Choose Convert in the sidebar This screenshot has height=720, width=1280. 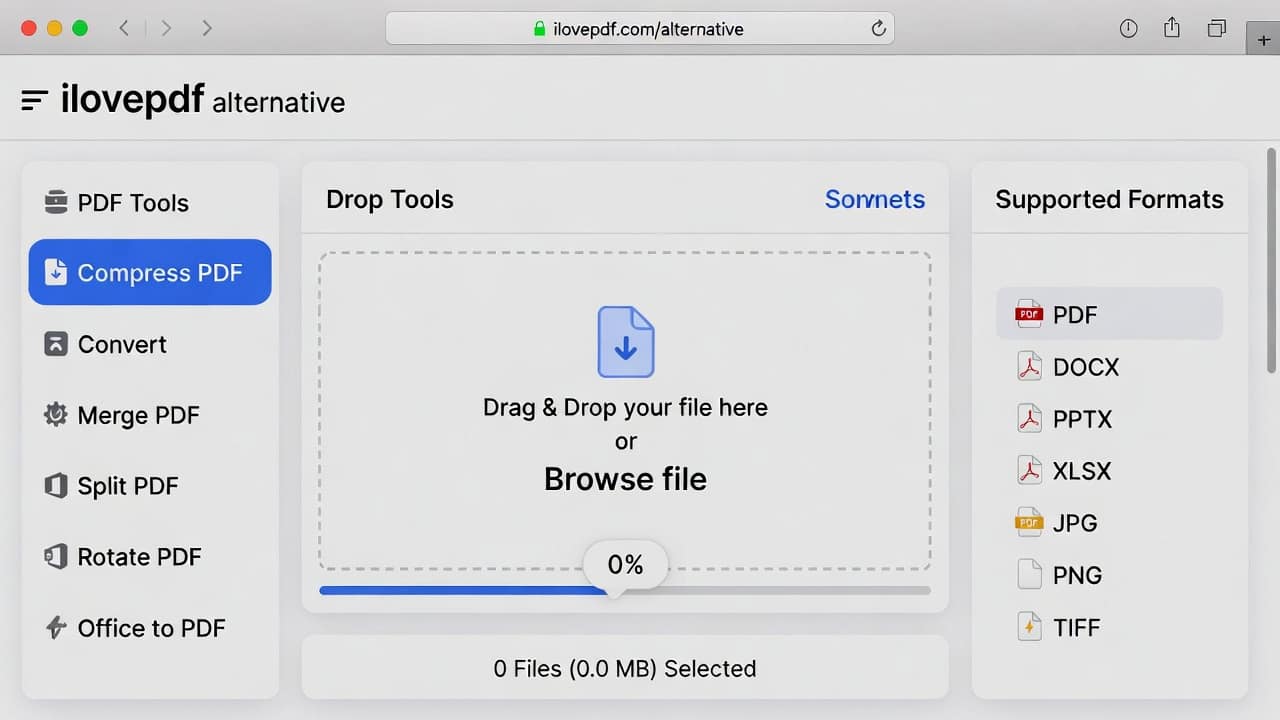point(150,344)
